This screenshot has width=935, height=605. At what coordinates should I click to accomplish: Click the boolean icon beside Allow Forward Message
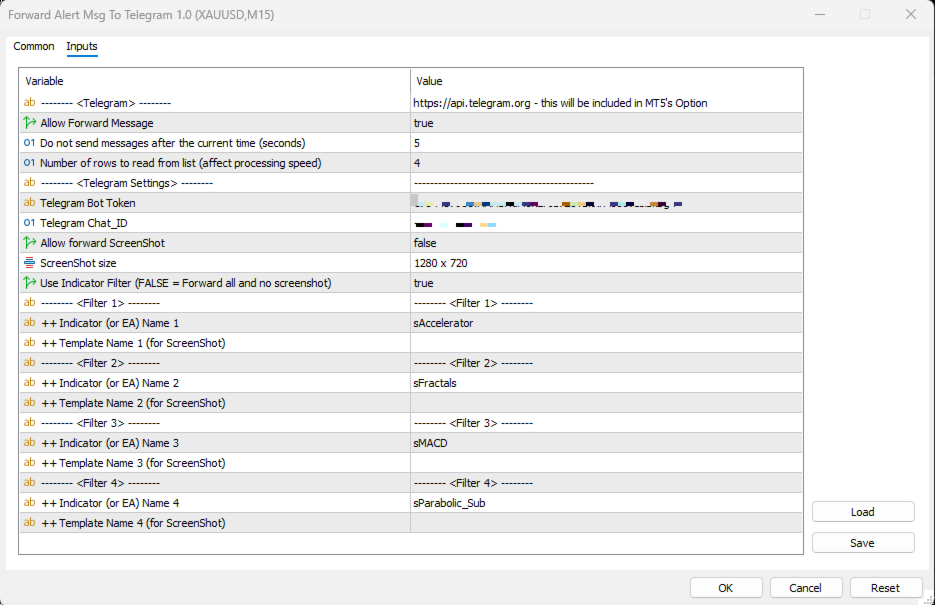[29, 123]
